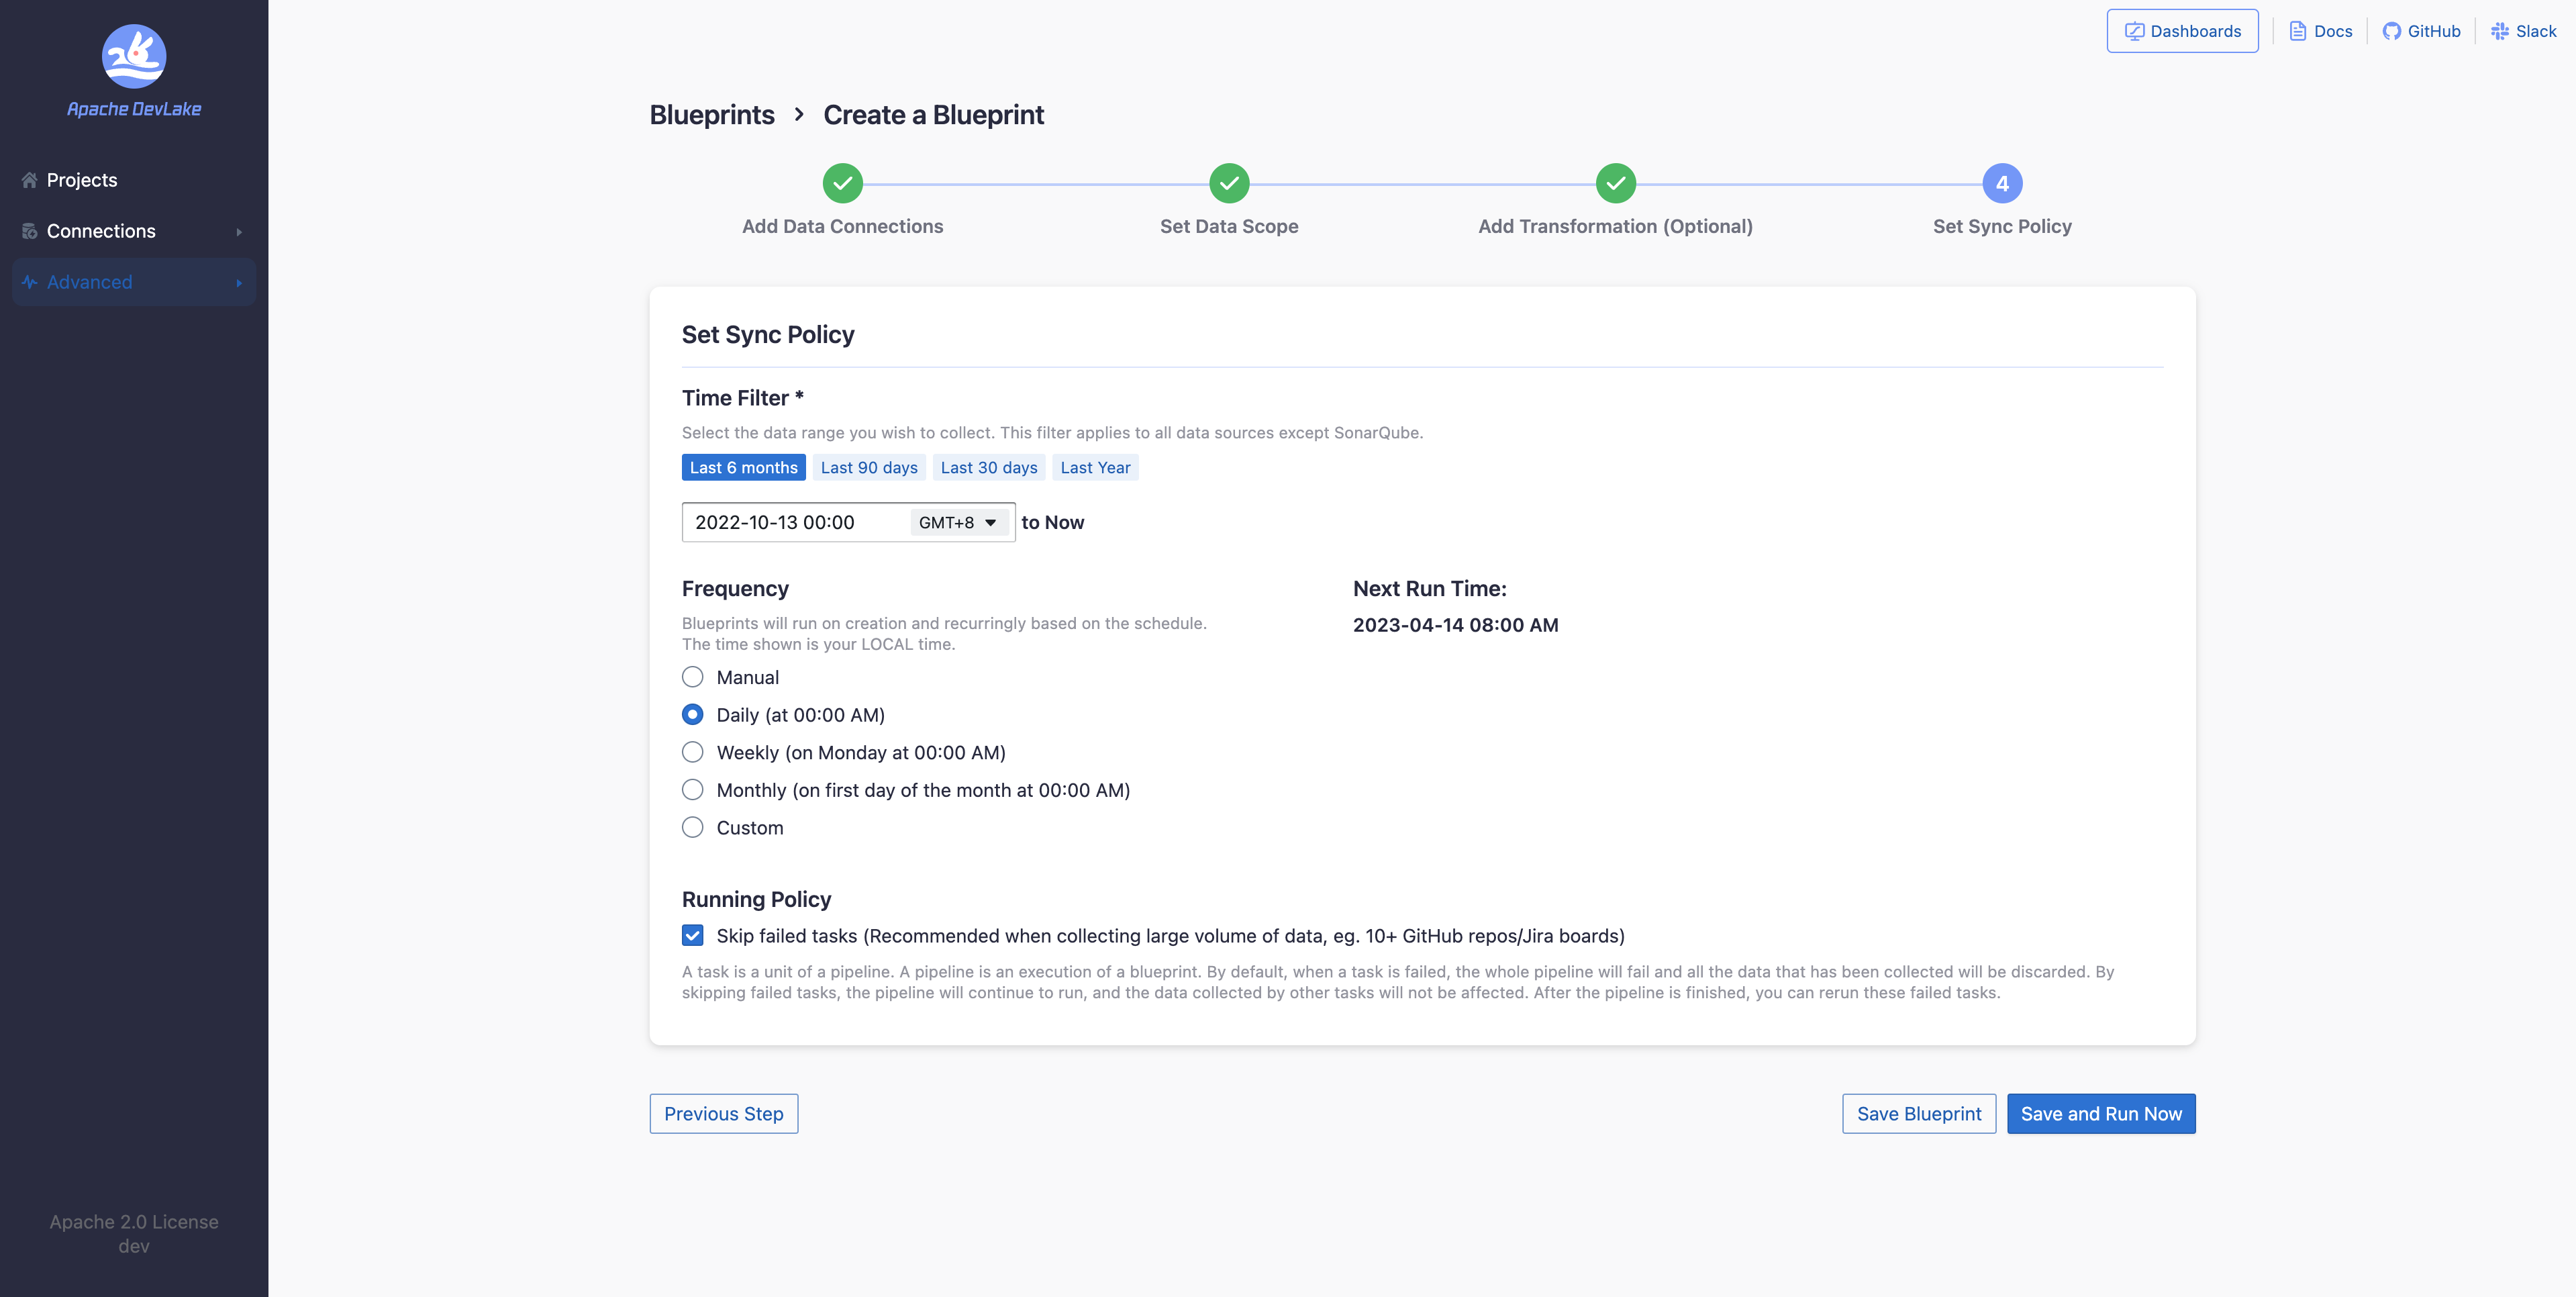
Task: Click the Apache DevLake logo icon
Action: tap(134, 56)
